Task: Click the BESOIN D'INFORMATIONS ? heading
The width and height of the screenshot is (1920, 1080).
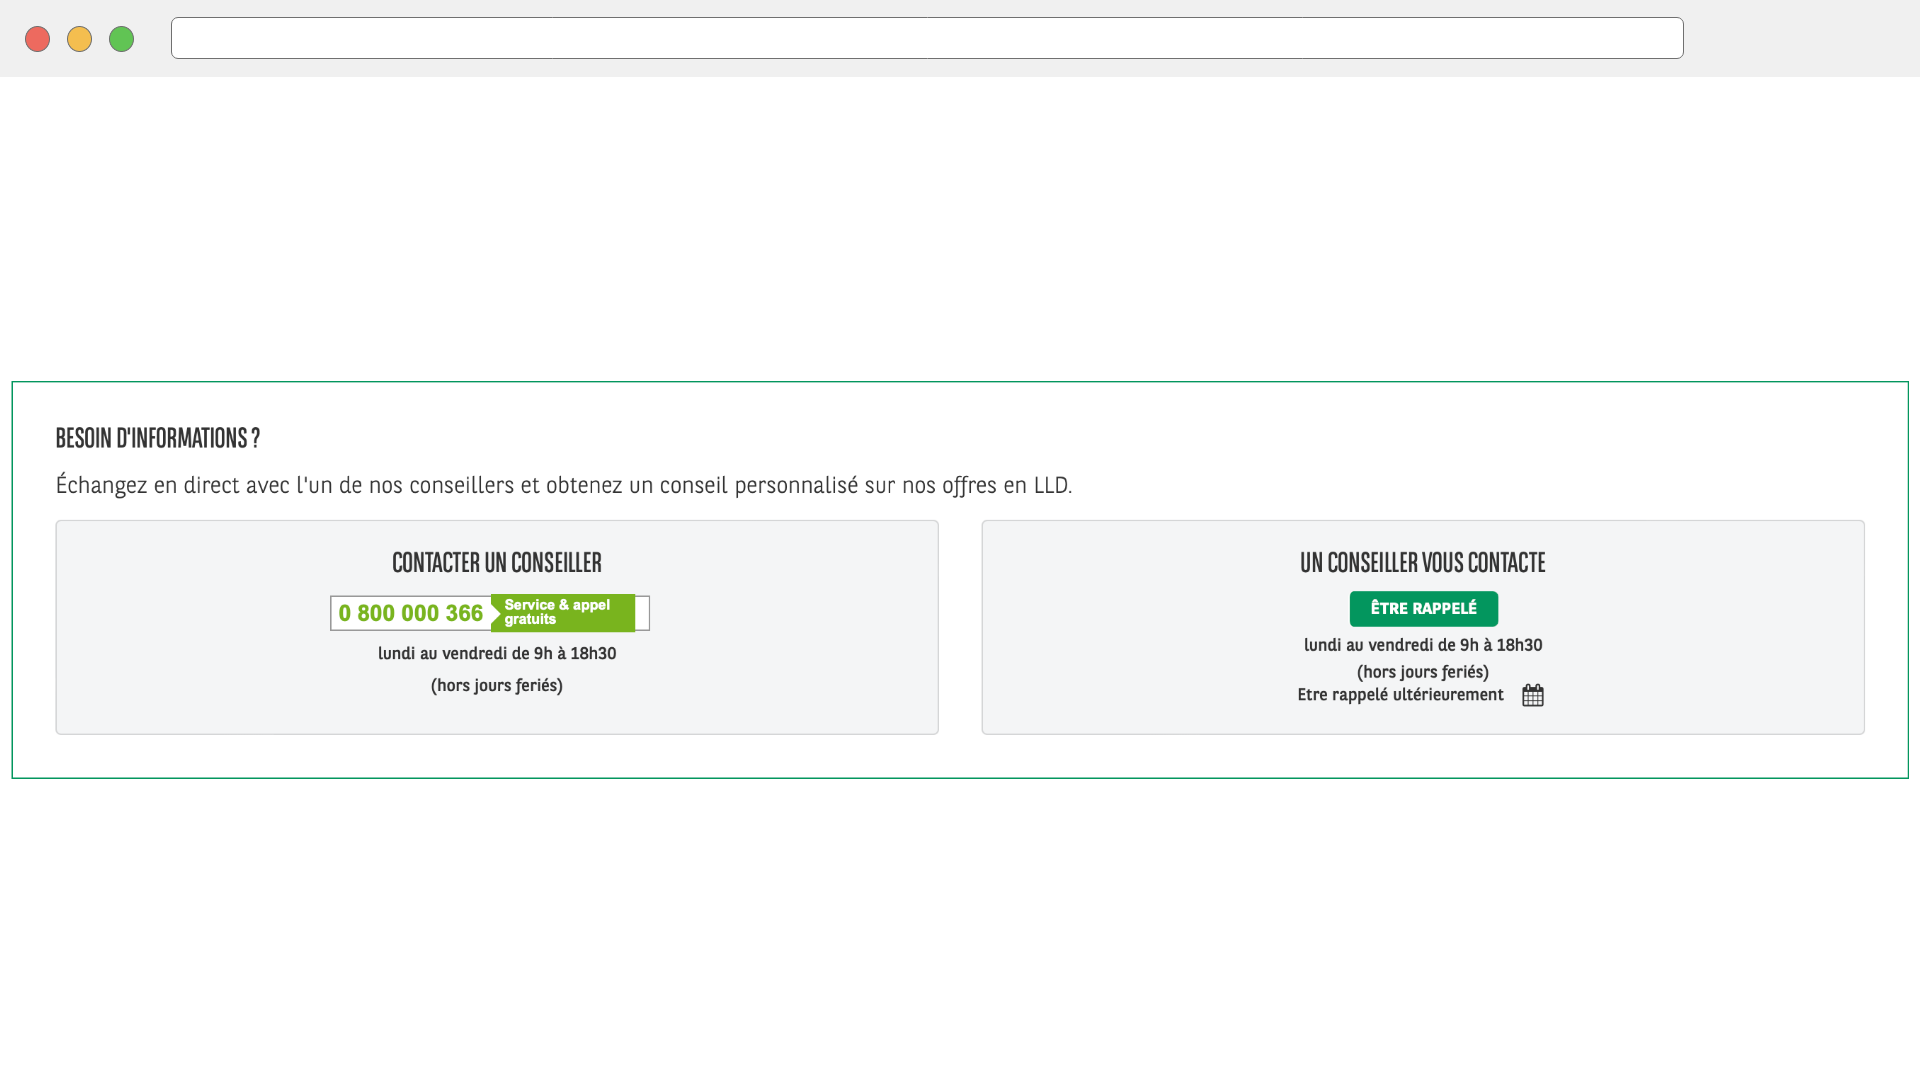Action: coord(158,438)
